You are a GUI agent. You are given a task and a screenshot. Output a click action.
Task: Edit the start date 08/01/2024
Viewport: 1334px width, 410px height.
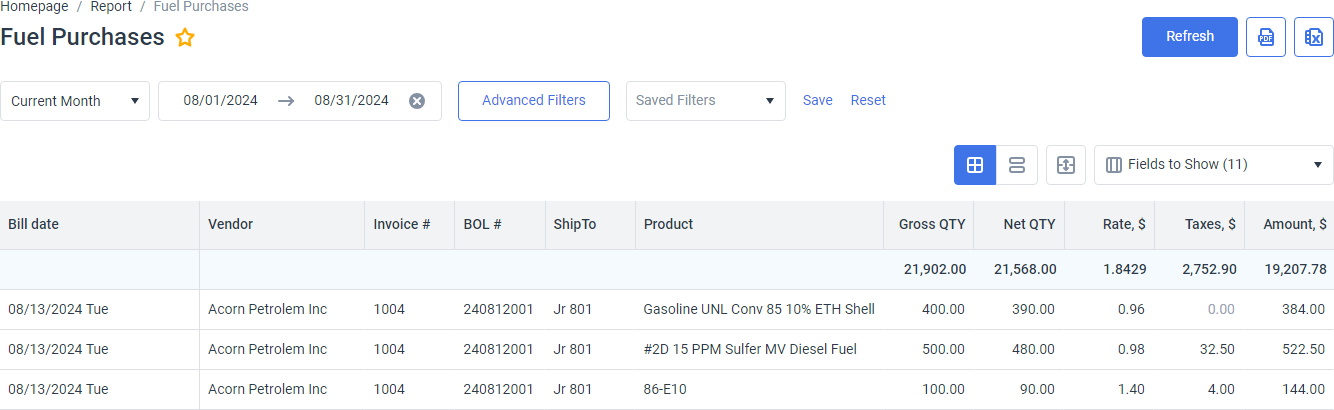coord(221,100)
